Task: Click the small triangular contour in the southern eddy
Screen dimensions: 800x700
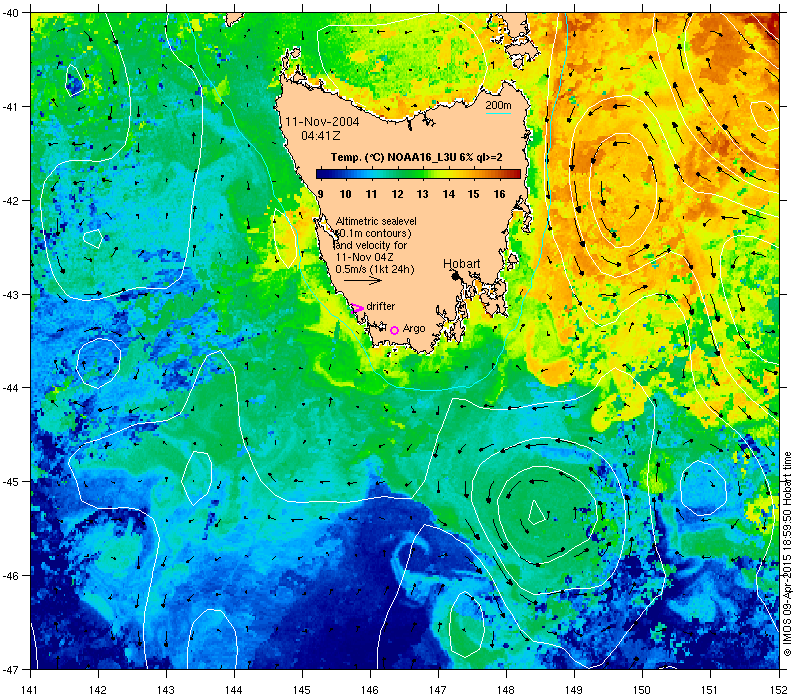Action: (537, 513)
